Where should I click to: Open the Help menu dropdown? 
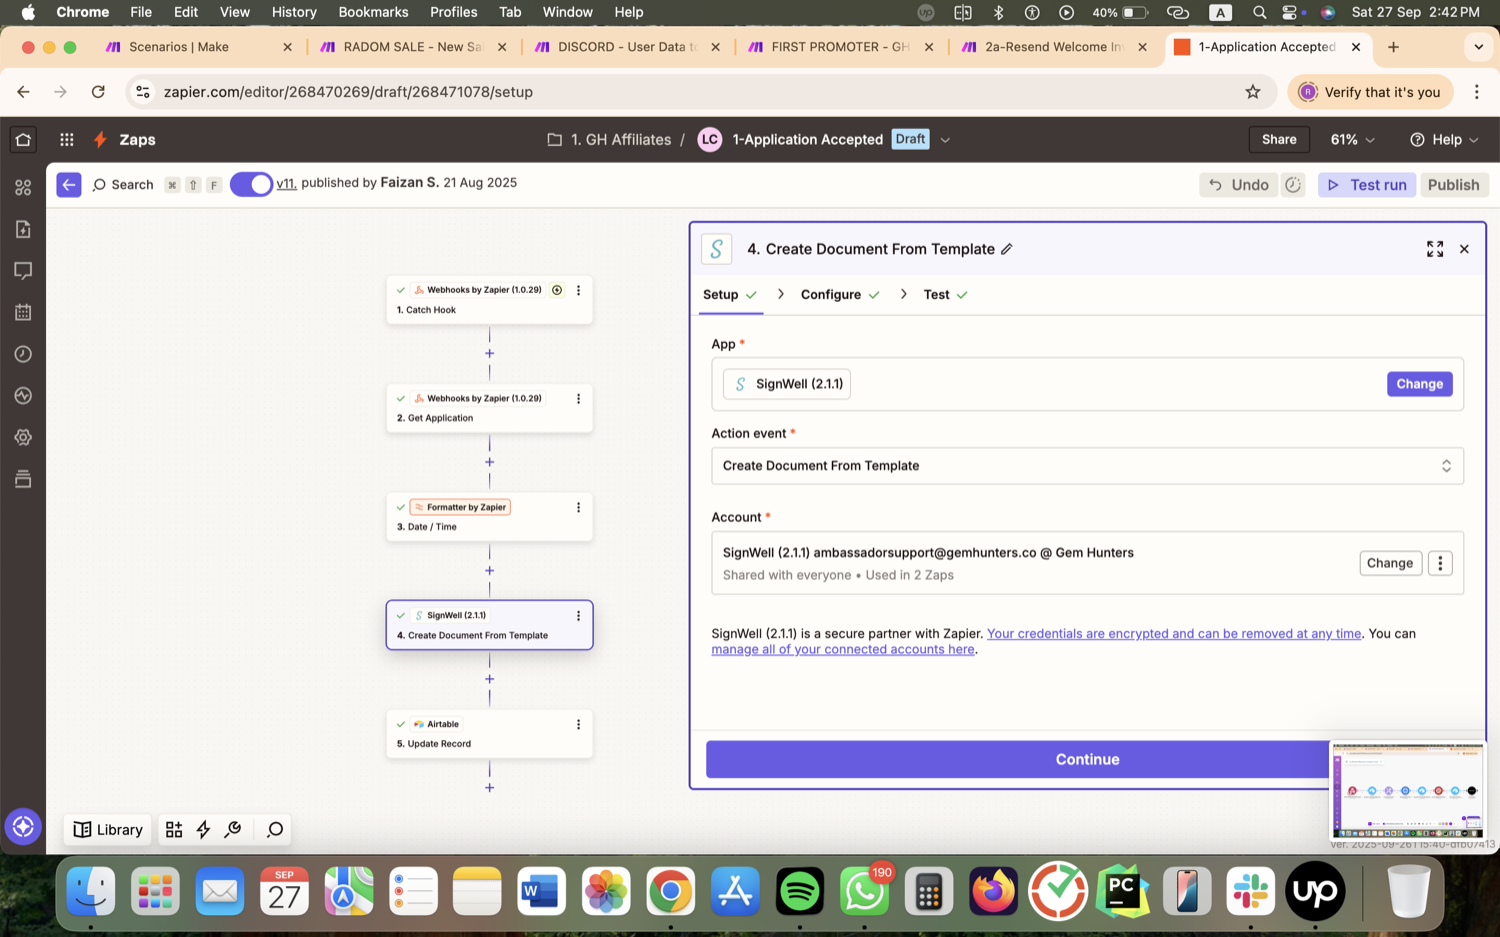1444,140
